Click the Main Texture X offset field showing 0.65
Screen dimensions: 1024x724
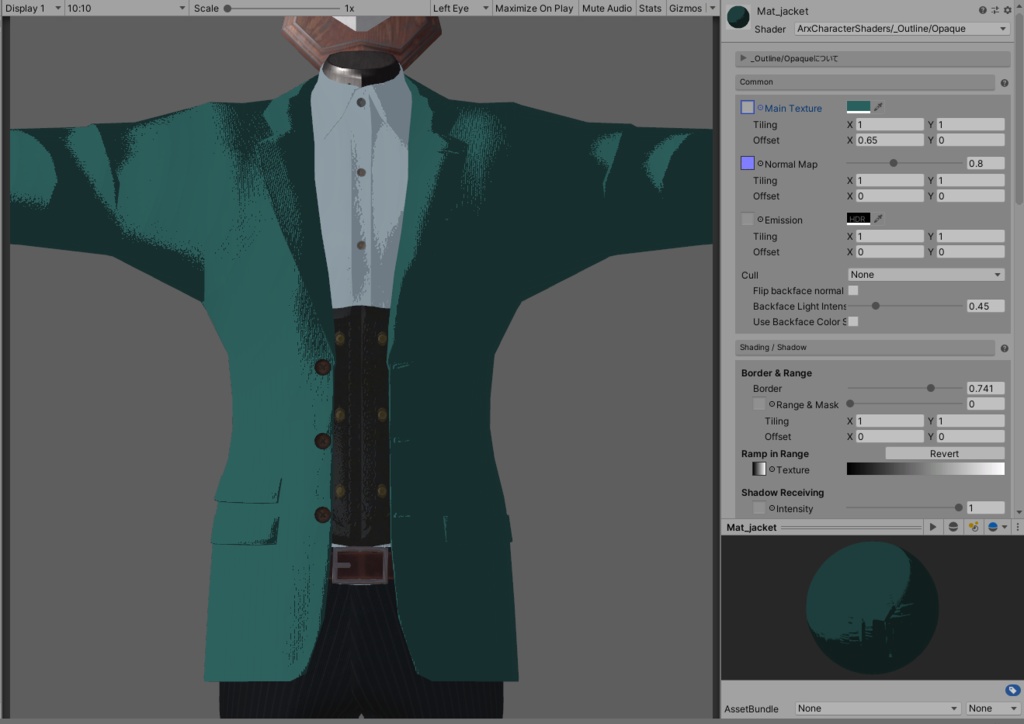tap(890, 140)
